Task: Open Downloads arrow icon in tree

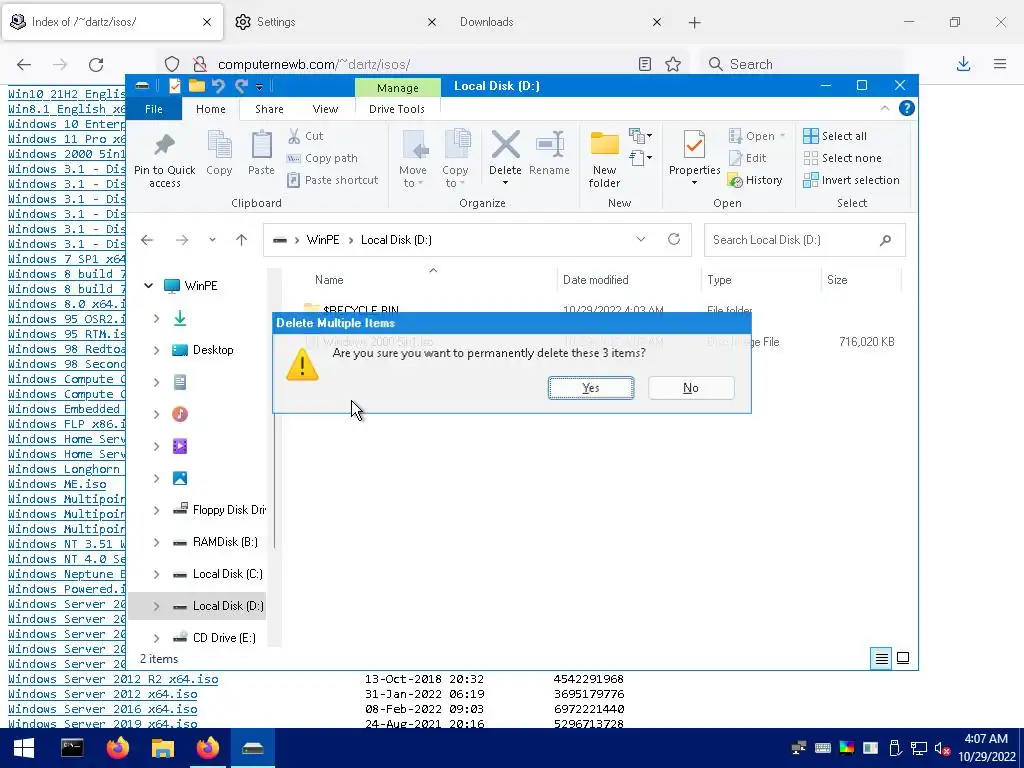Action: click(180, 318)
